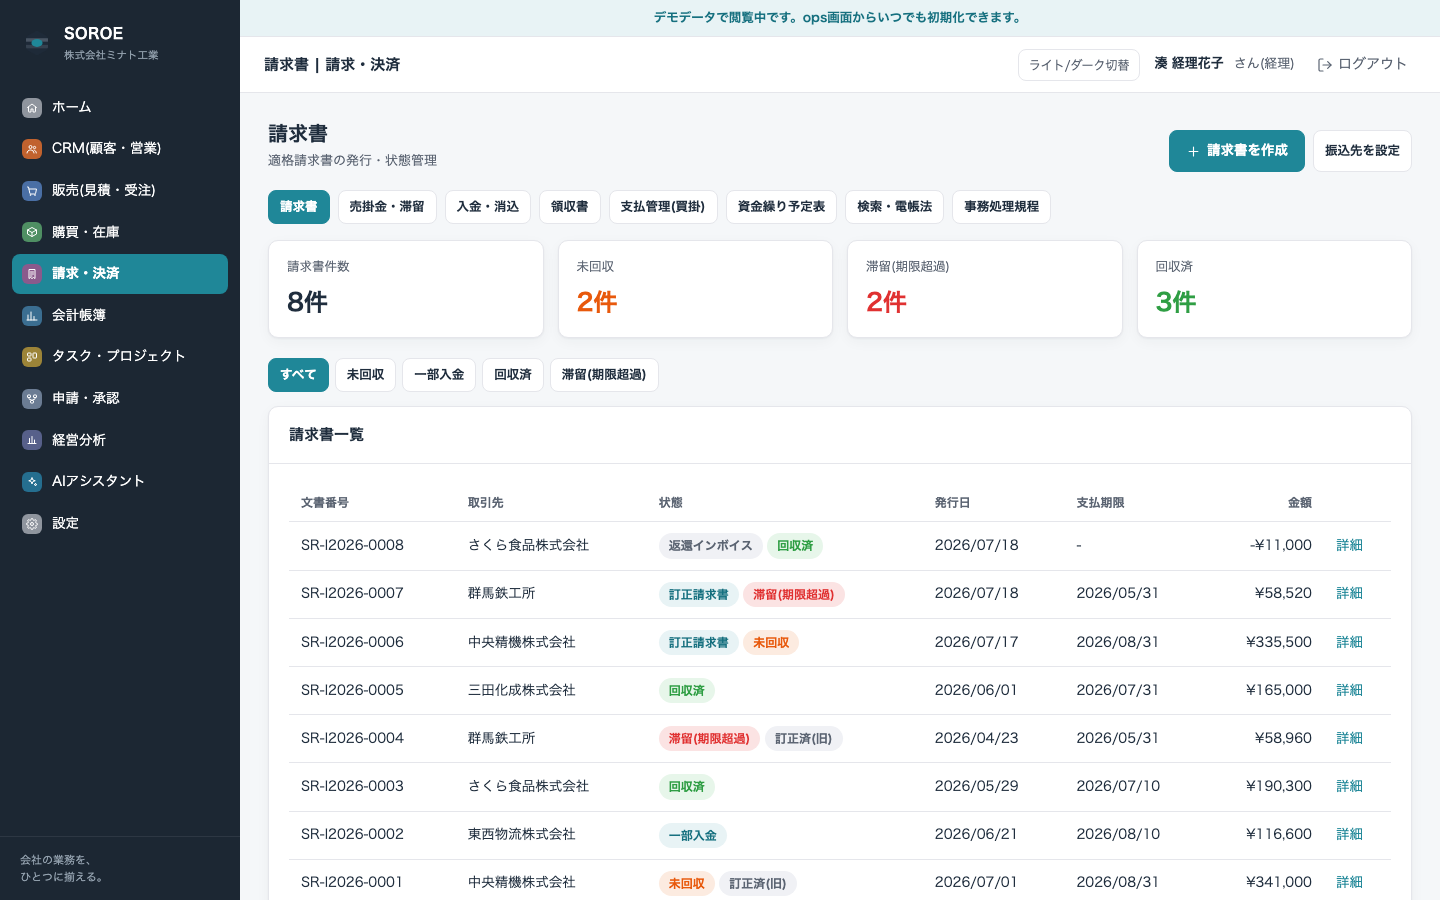Click the 振込先を設定 button
This screenshot has width=1440, height=900.
(x=1362, y=151)
